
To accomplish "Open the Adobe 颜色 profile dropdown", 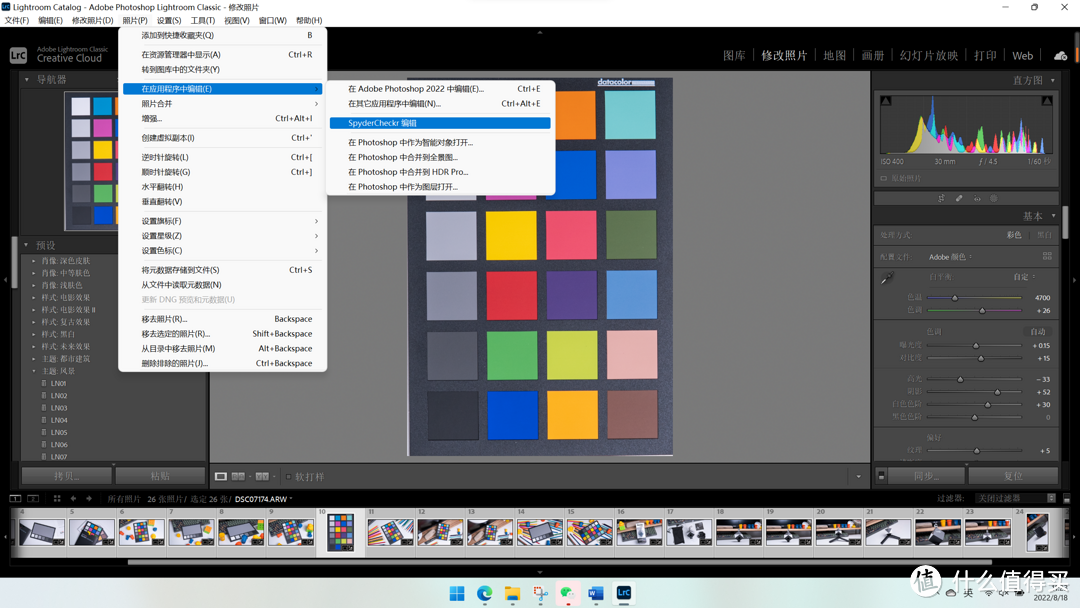I will (951, 257).
